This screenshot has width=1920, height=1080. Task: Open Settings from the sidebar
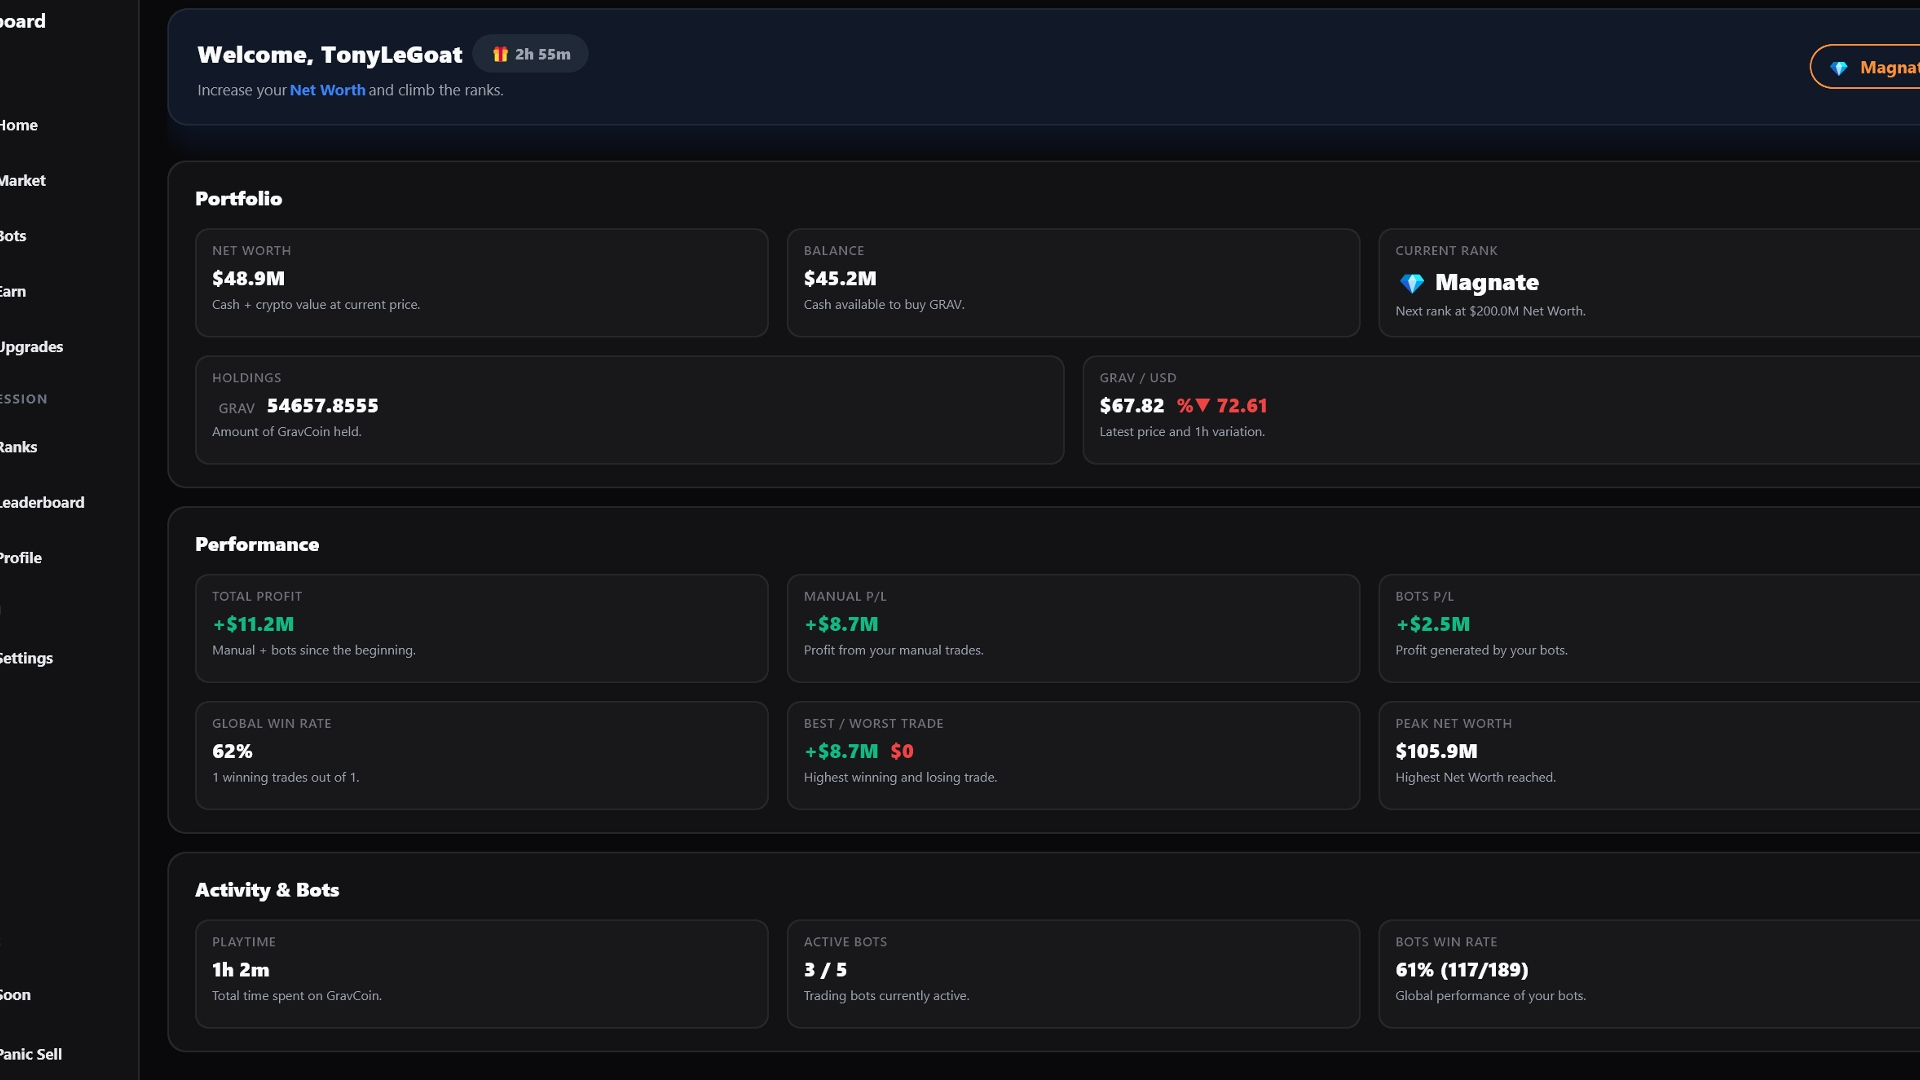point(27,658)
